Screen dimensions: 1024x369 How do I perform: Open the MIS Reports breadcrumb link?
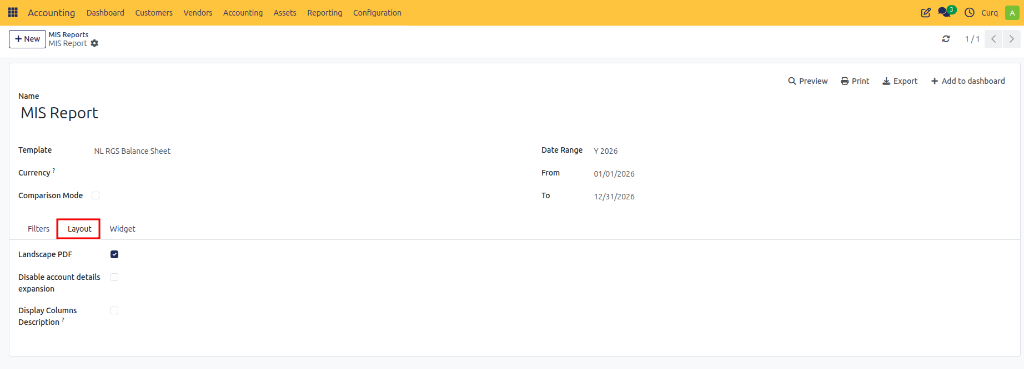[x=69, y=34]
